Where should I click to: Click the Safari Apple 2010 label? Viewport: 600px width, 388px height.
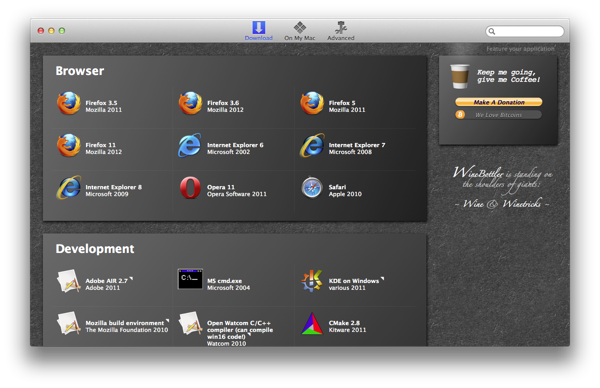(x=345, y=191)
